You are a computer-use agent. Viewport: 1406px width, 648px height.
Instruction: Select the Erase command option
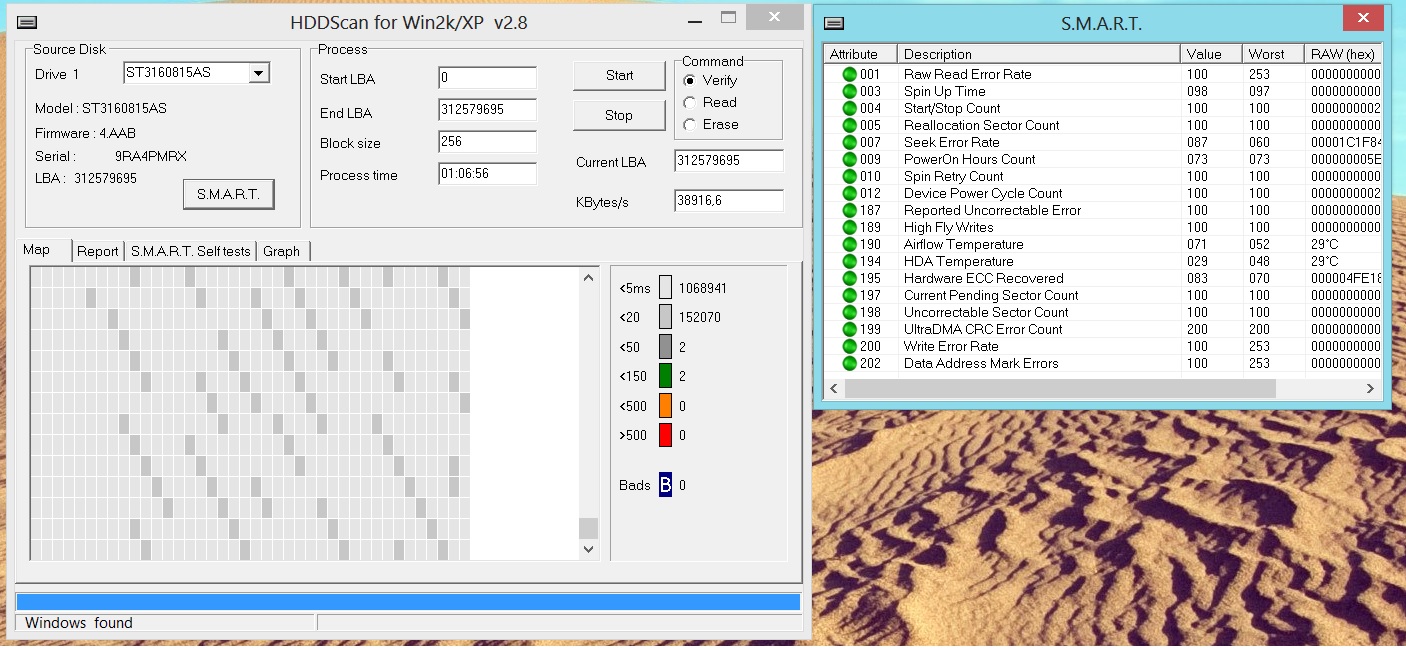click(690, 124)
